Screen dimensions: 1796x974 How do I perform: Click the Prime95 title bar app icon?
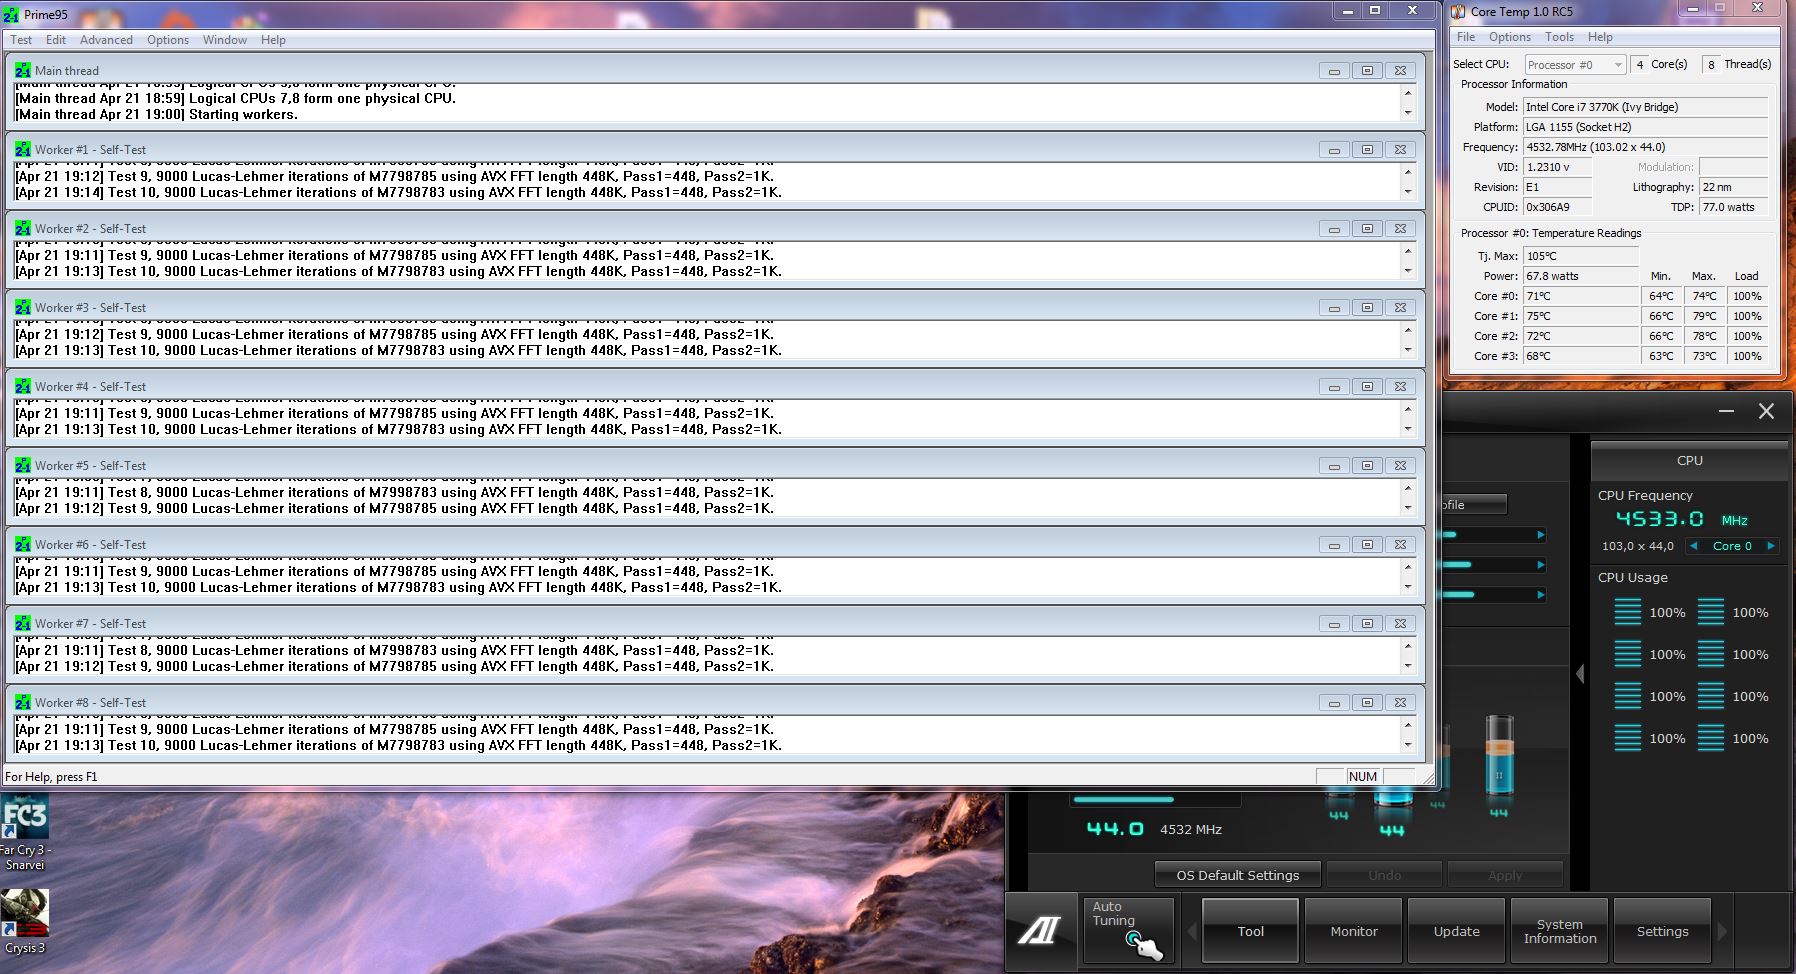point(11,14)
